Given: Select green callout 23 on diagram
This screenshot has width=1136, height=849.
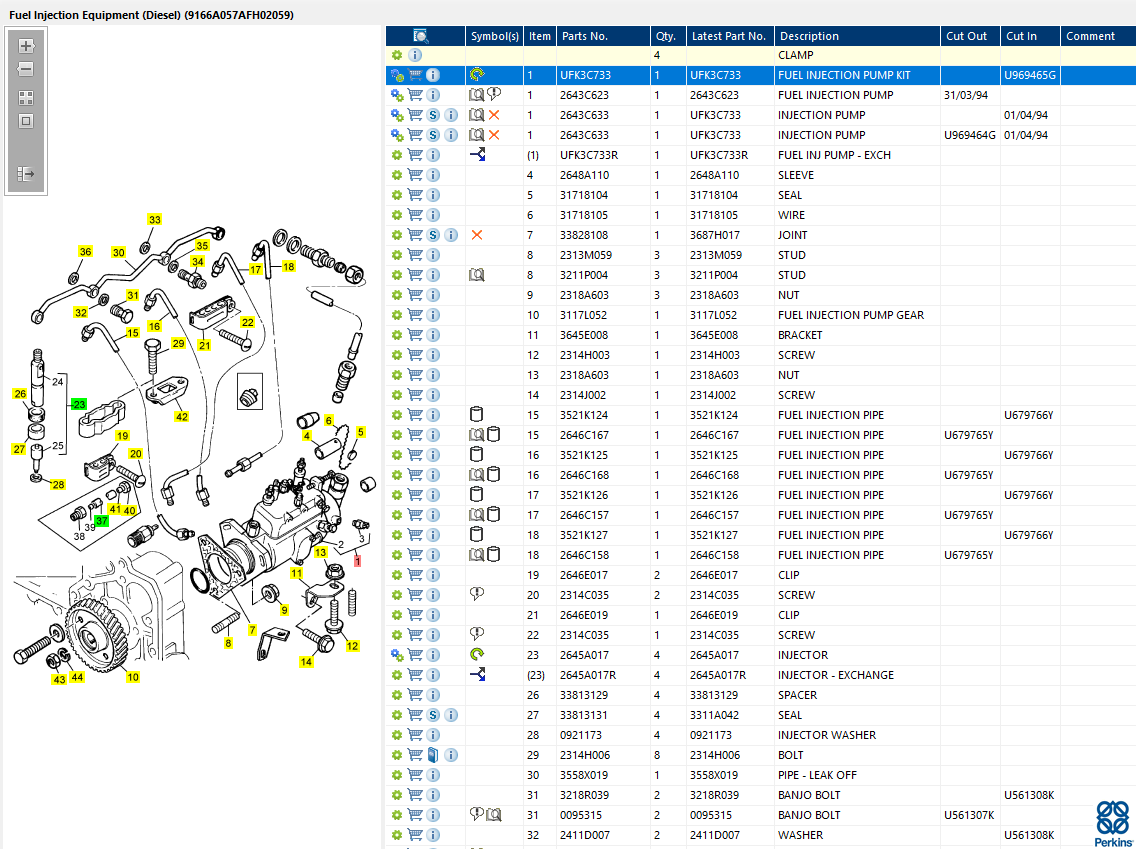Looking at the screenshot, I should pos(78,404).
